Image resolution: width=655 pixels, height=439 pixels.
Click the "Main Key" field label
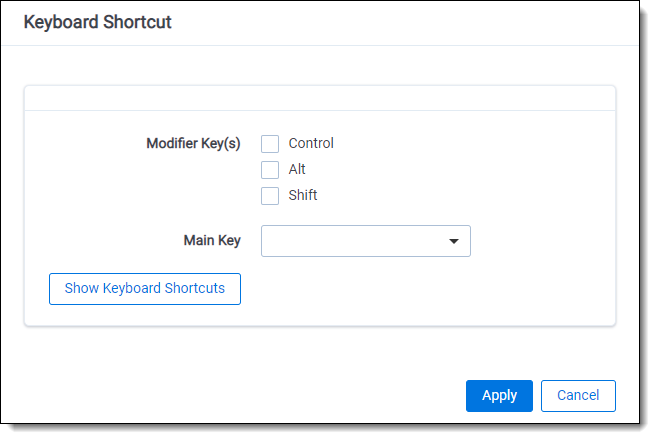pyautogui.click(x=212, y=240)
